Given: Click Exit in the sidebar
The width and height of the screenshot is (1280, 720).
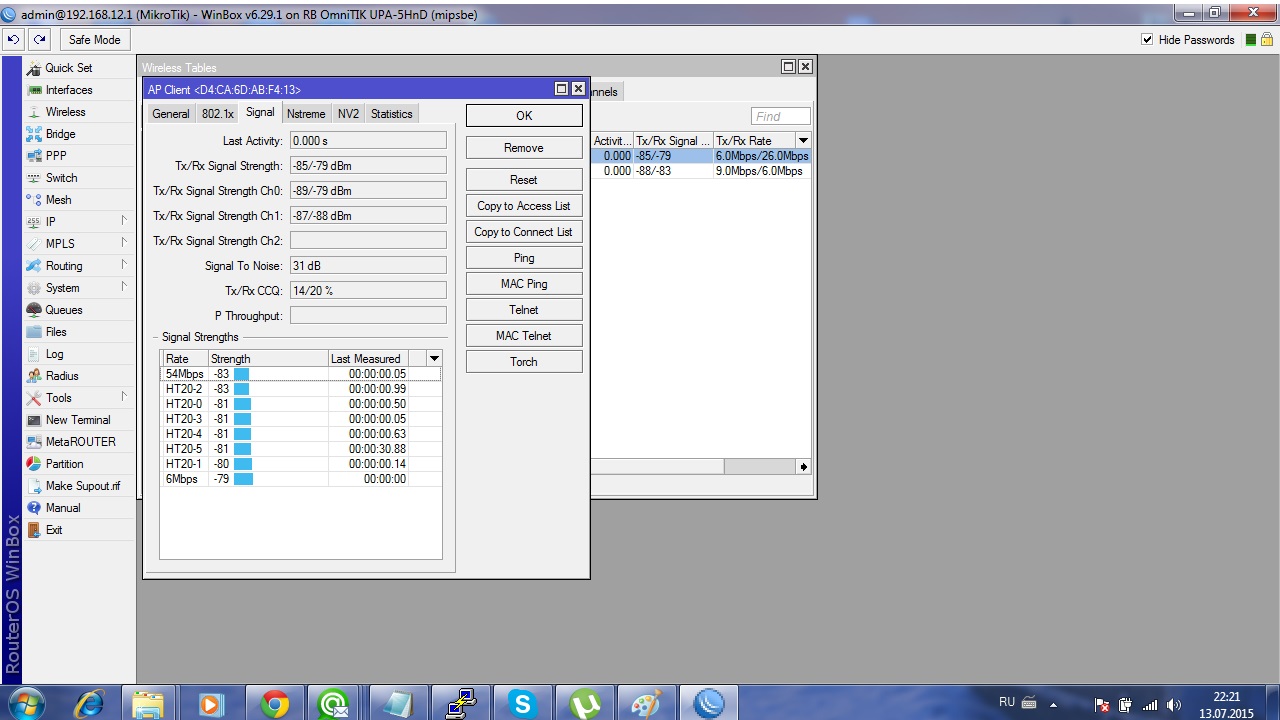Looking at the screenshot, I should tap(54, 530).
